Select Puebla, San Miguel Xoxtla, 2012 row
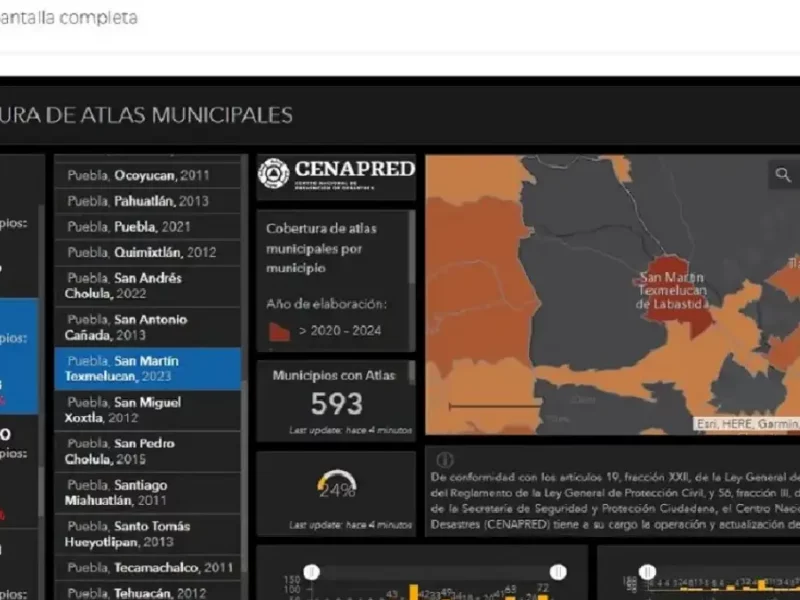Viewport: 800px width, 600px height. click(x=147, y=410)
